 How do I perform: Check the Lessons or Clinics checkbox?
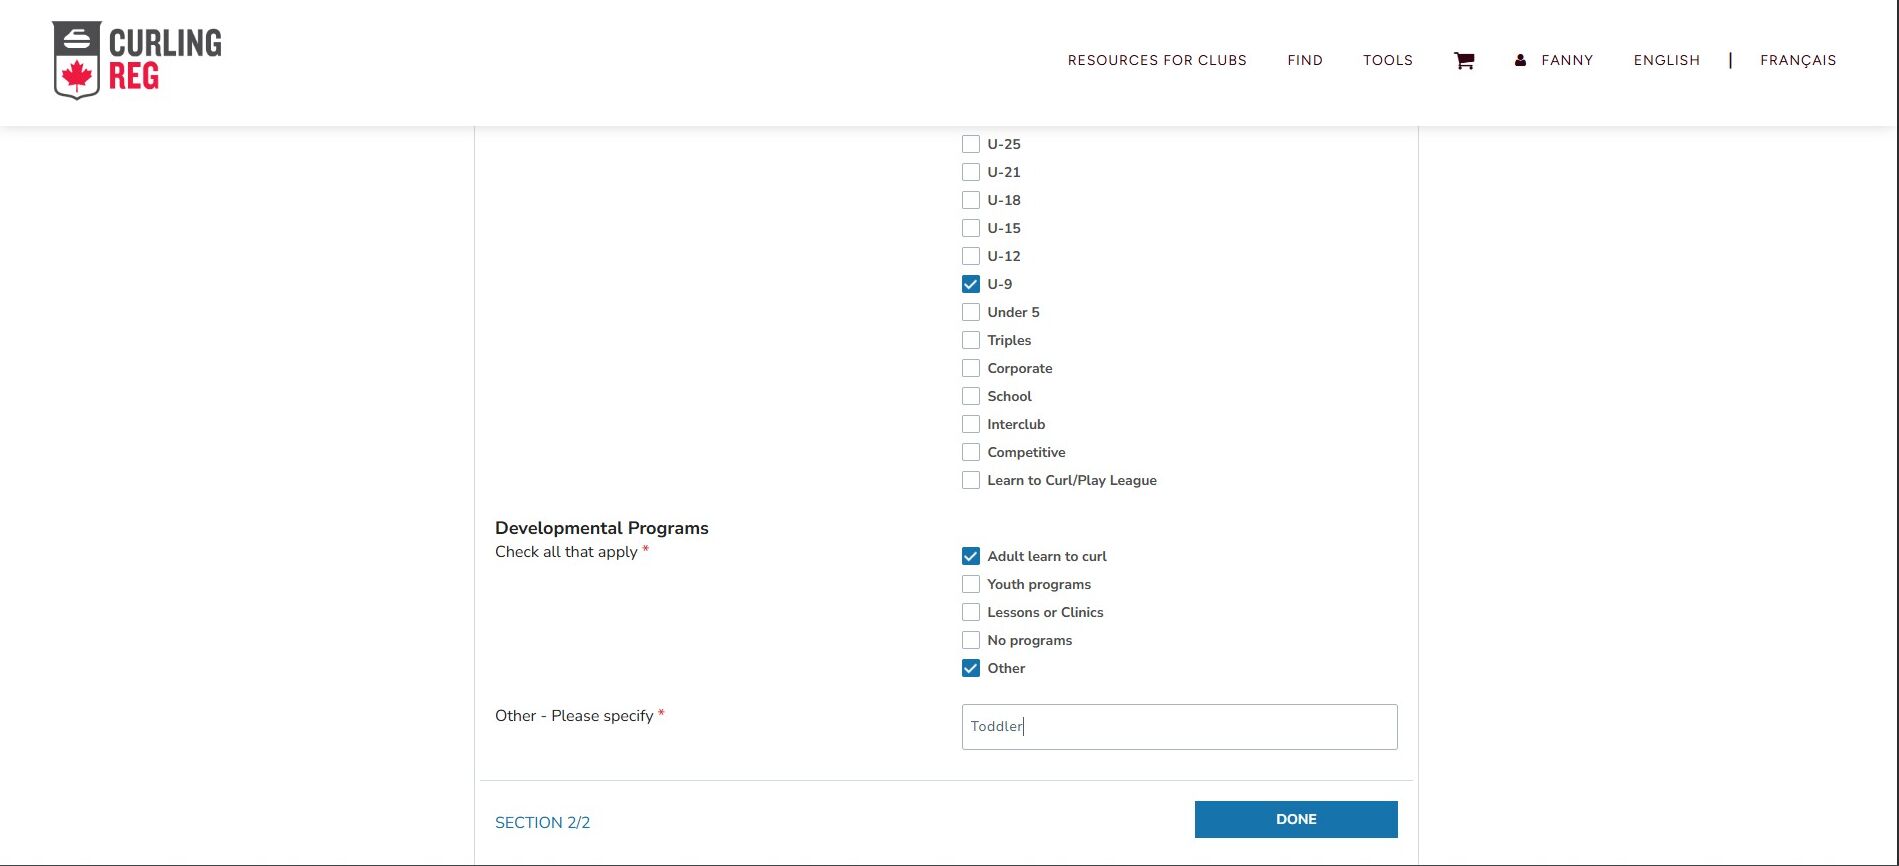tap(970, 612)
